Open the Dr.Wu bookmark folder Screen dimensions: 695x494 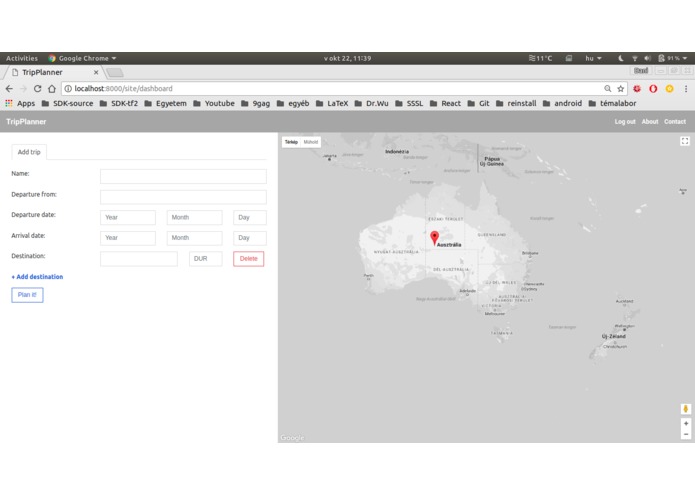tap(371, 103)
